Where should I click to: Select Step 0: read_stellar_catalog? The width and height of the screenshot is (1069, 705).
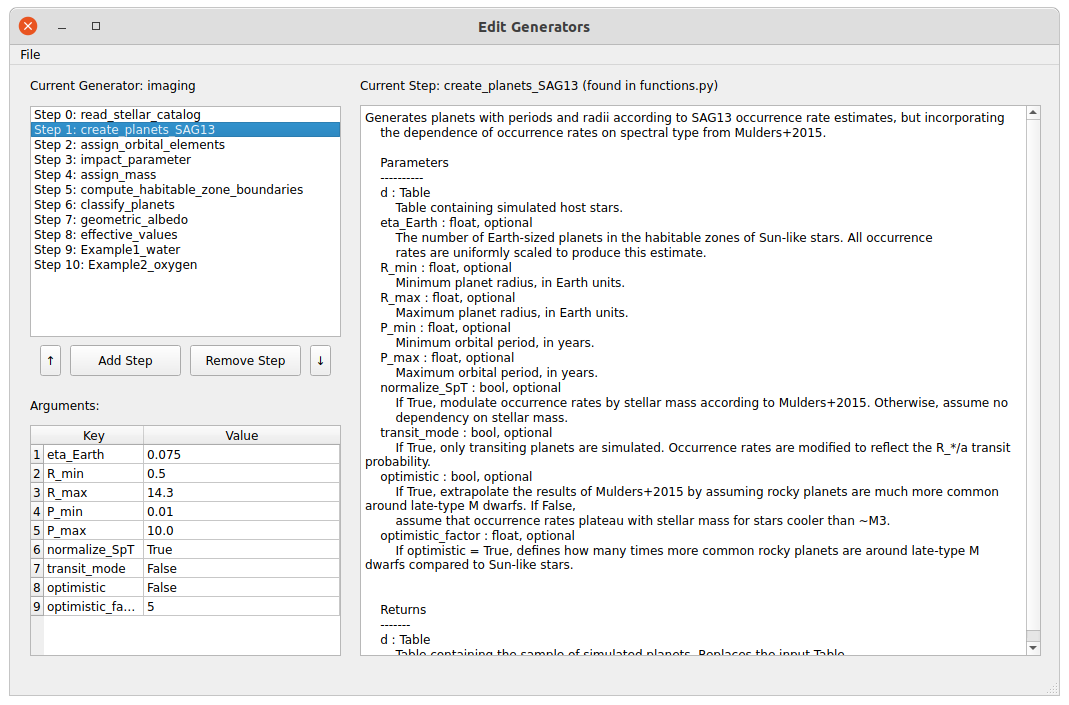[185, 115]
